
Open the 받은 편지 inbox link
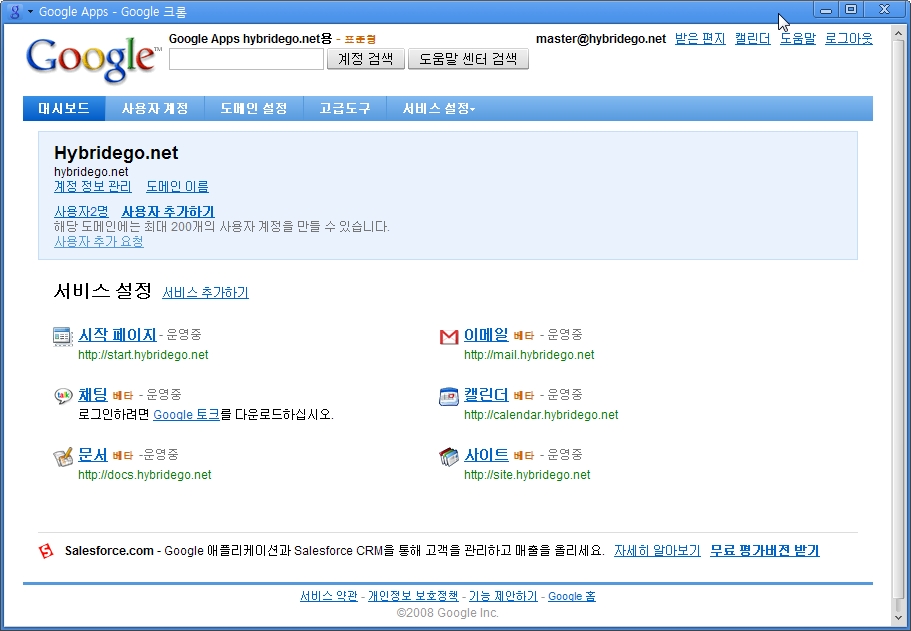700,39
